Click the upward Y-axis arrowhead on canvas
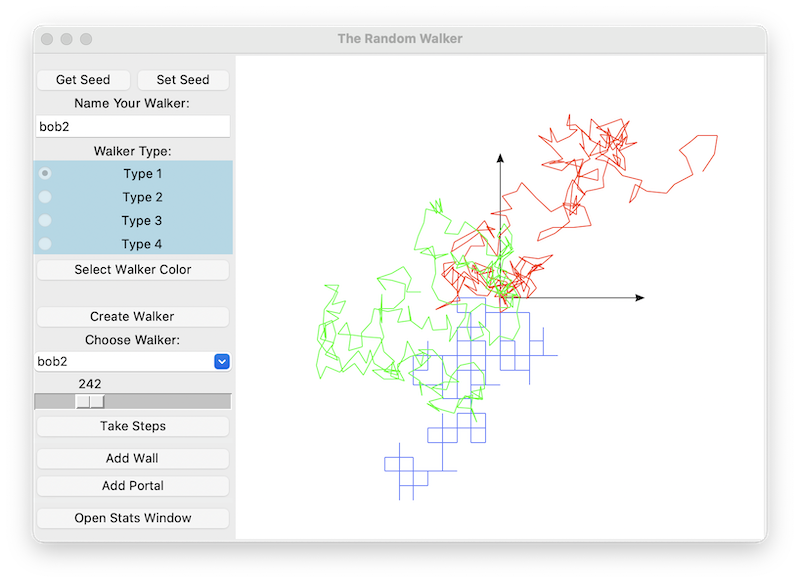The height and width of the screenshot is (583, 800). click(500, 157)
